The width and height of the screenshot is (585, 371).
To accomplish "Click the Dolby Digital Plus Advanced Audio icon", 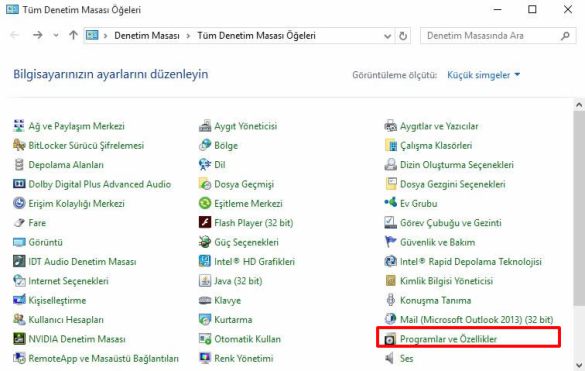I will [19, 184].
